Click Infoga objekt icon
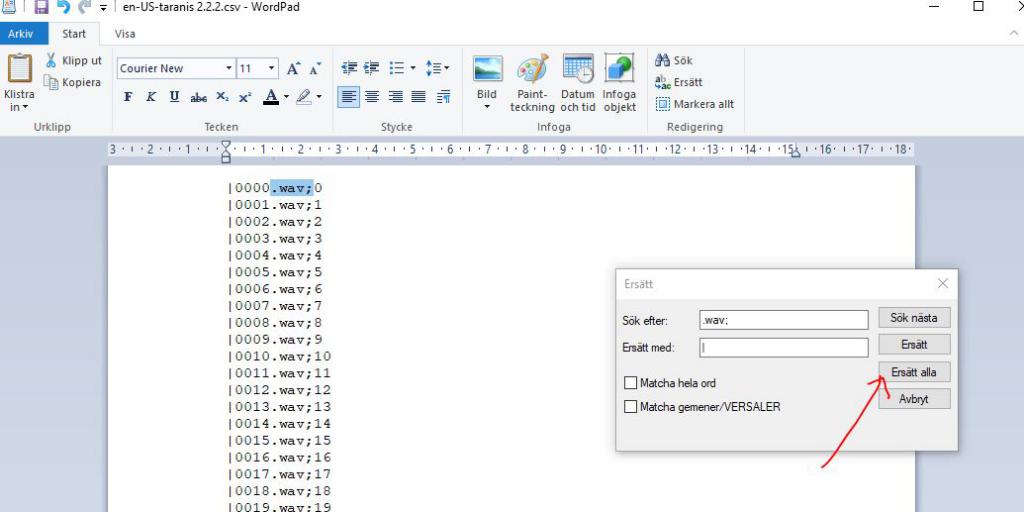Screen dimensions: 1024x512 pyautogui.click(x=619, y=82)
